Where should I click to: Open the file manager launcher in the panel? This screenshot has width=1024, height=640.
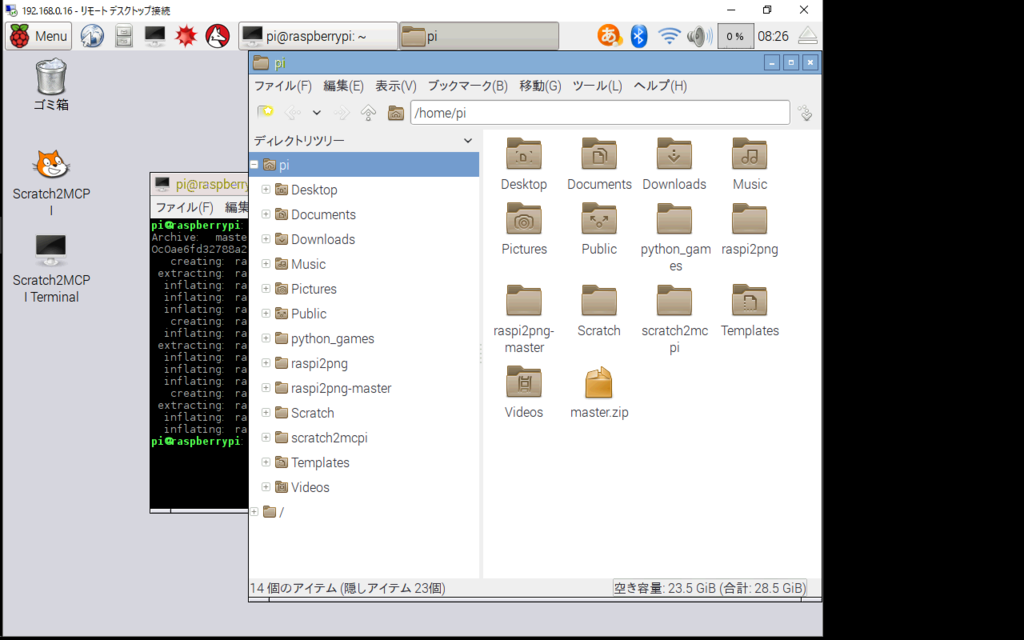(123, 36)
